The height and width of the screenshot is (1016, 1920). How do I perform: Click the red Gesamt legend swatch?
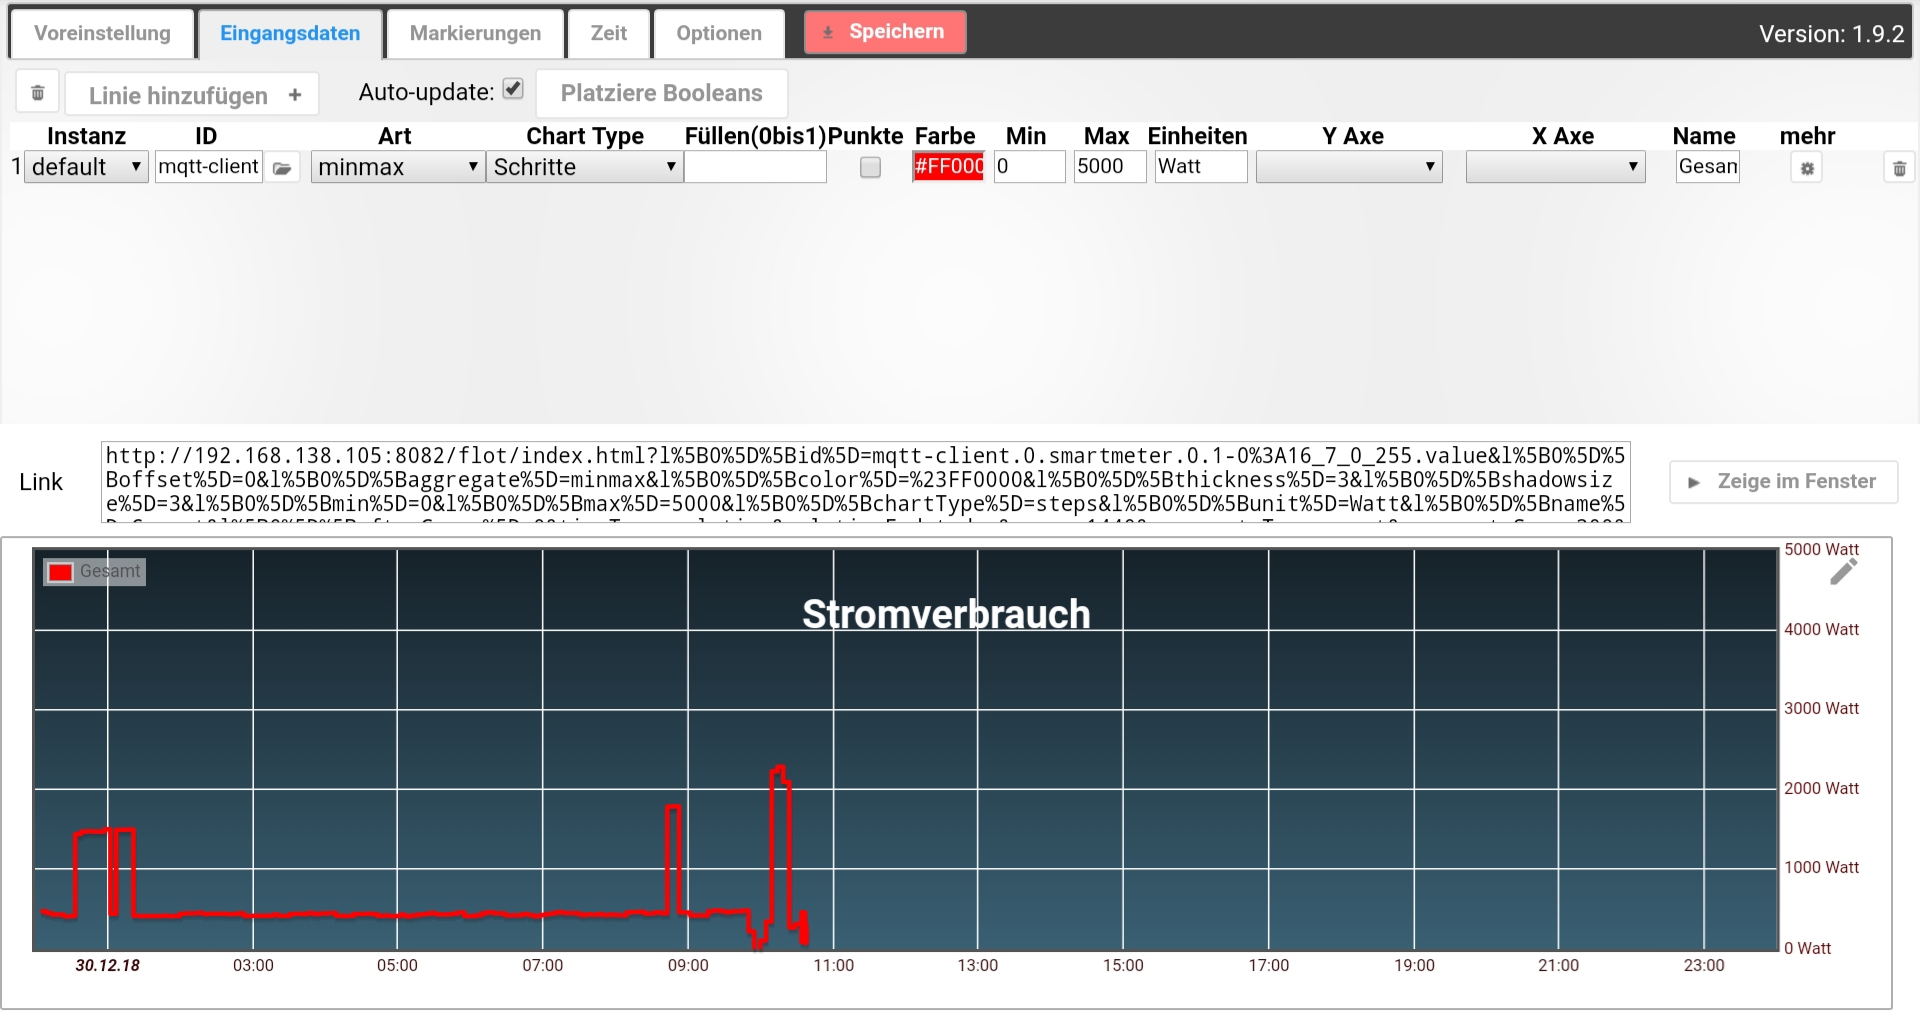coord(60,572)
